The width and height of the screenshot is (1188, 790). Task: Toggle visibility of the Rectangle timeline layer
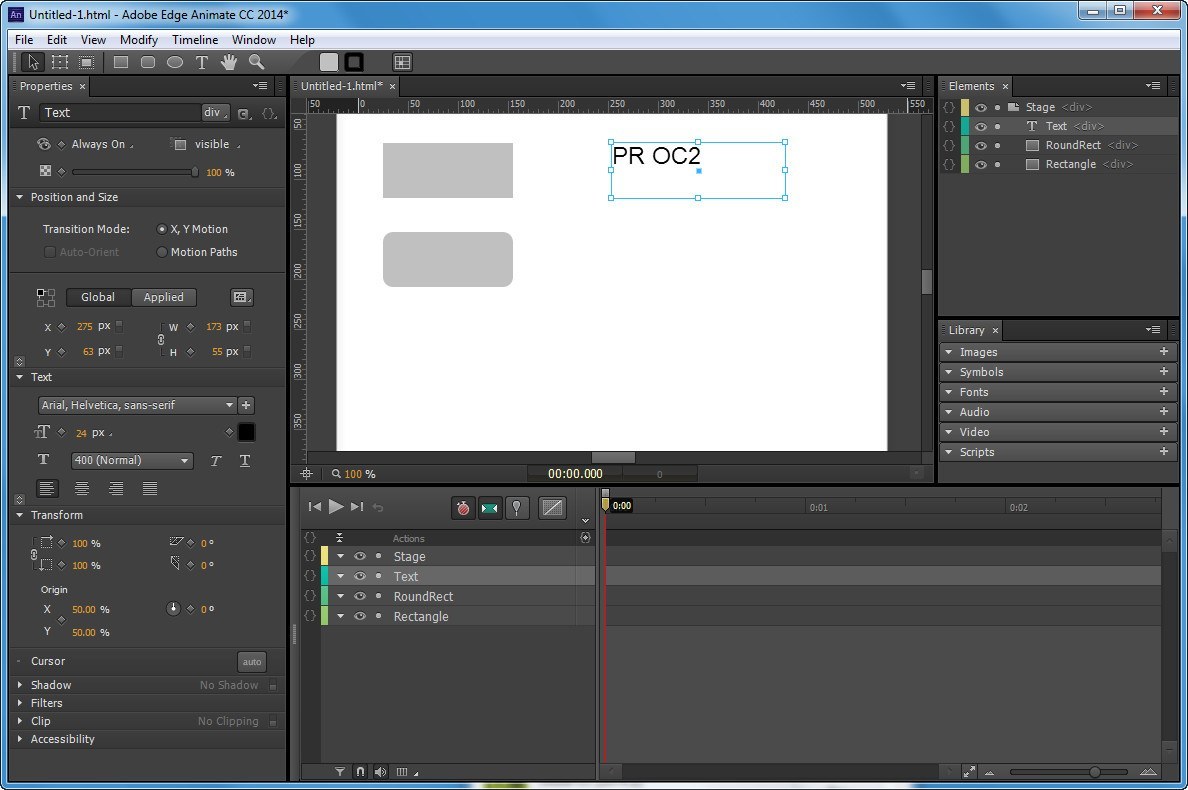[x=360, y=616]
